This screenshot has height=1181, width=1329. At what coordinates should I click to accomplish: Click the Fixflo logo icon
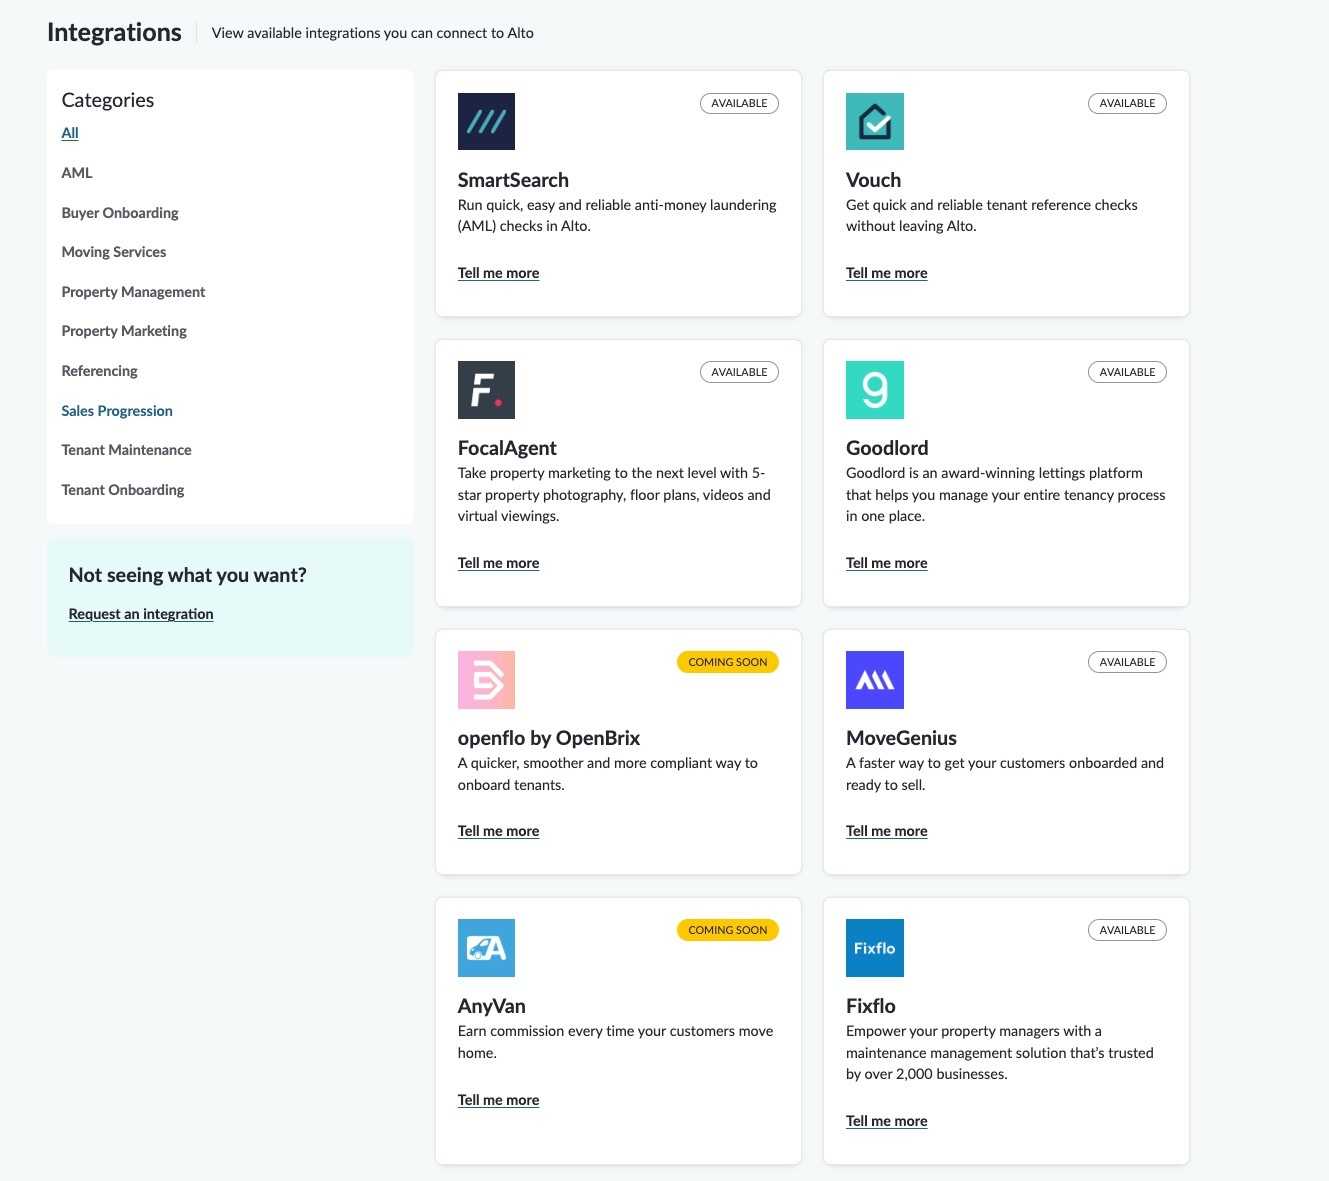[x=875, y=948]
